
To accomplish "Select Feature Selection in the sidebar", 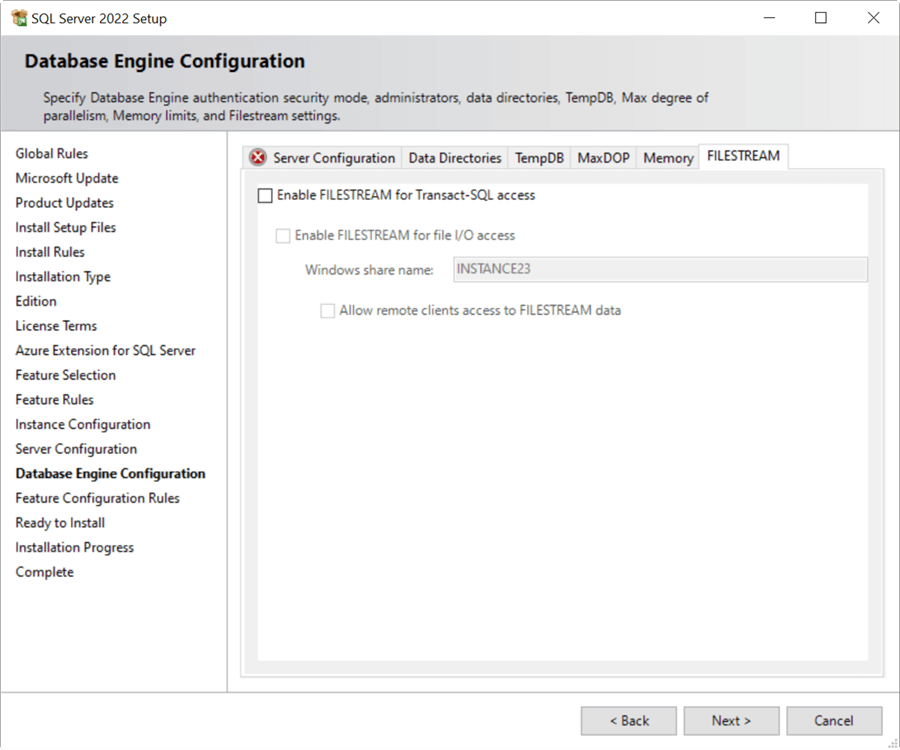I will 65,375.
